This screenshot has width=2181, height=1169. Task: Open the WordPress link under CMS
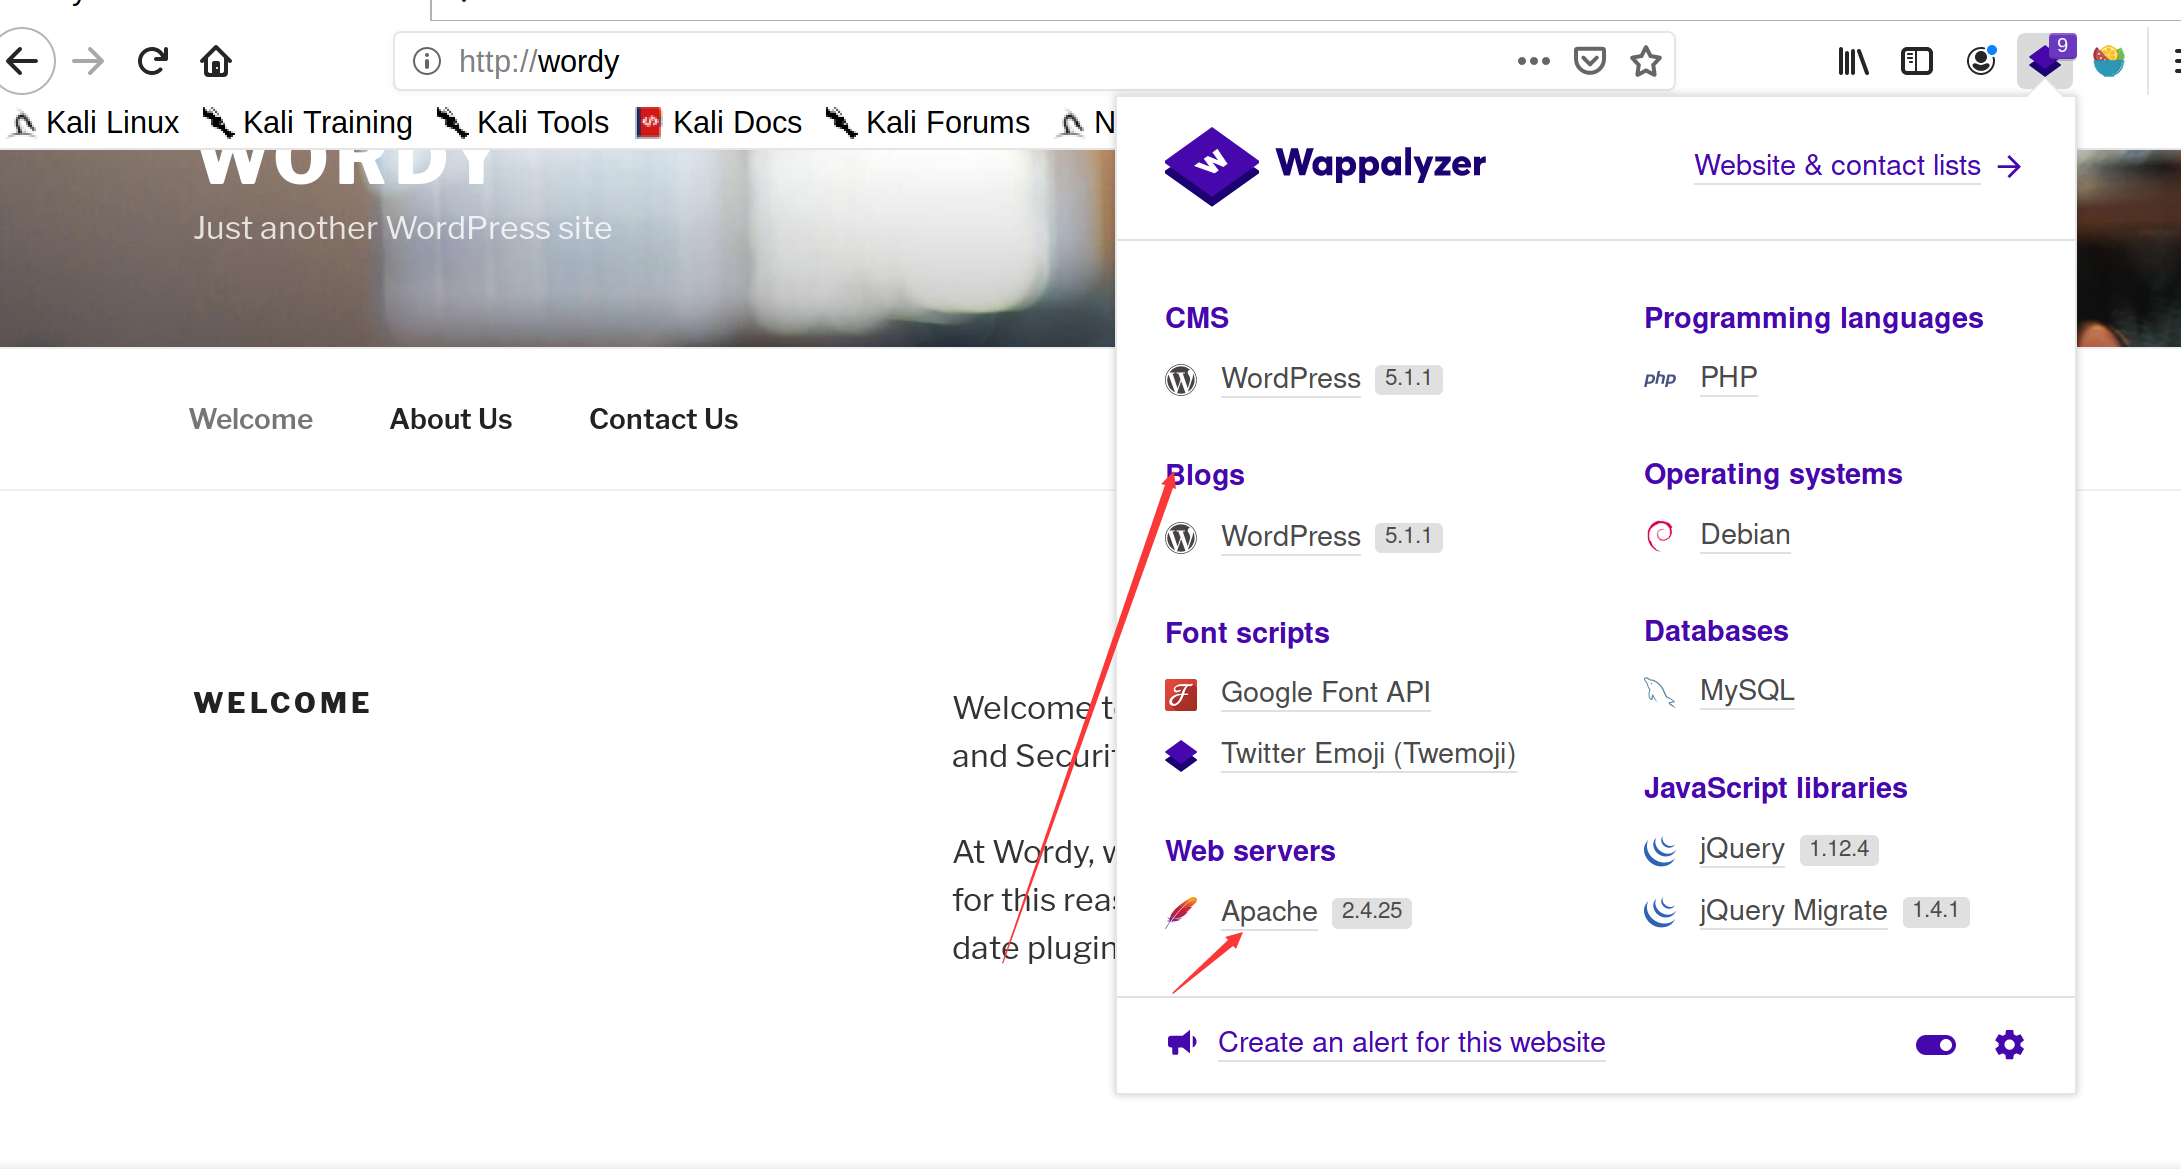[x=1291, y=379]
